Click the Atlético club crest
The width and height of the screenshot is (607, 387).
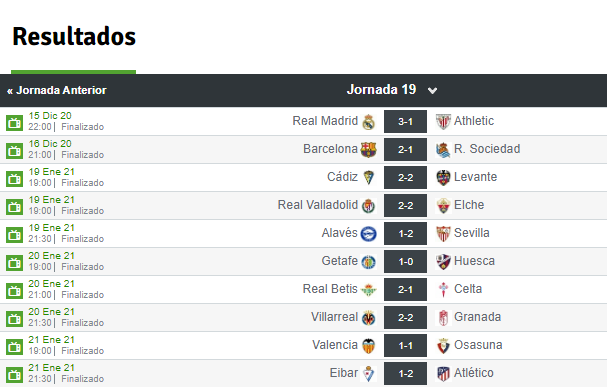point(443,373)
